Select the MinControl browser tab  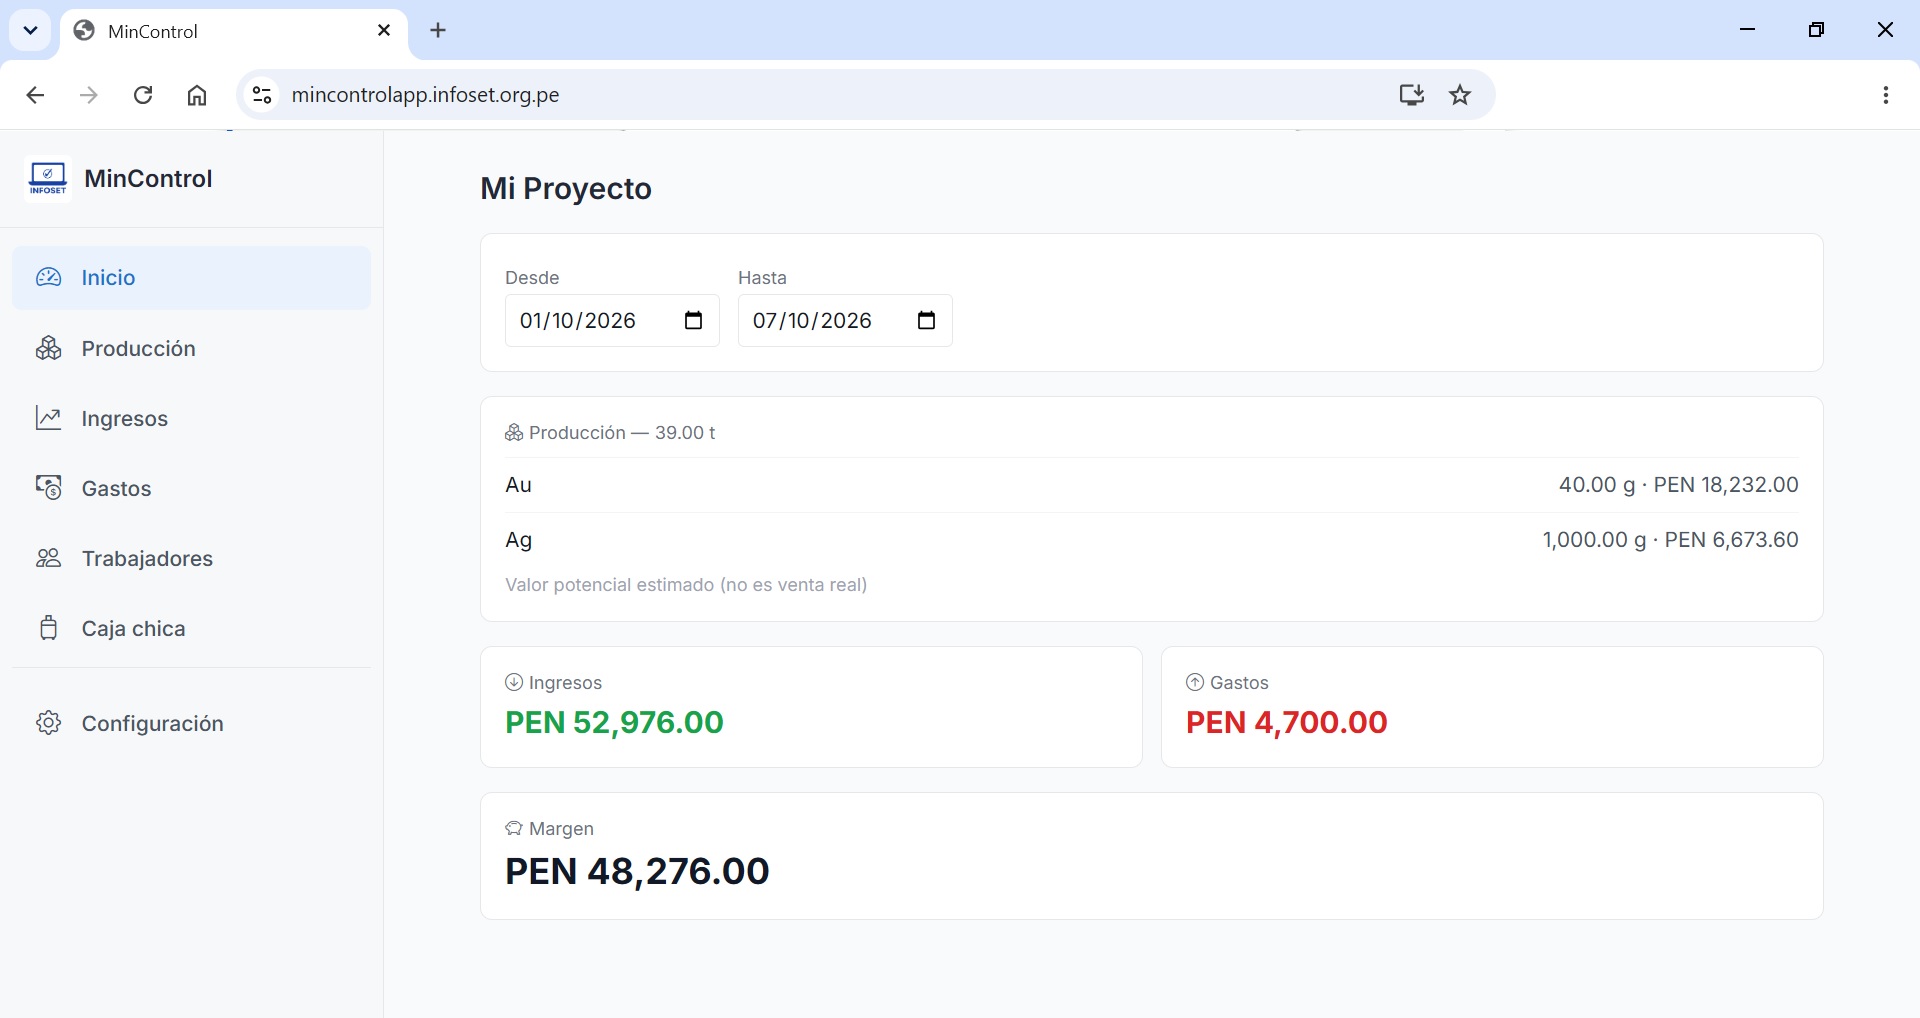(x=234, y=31)
